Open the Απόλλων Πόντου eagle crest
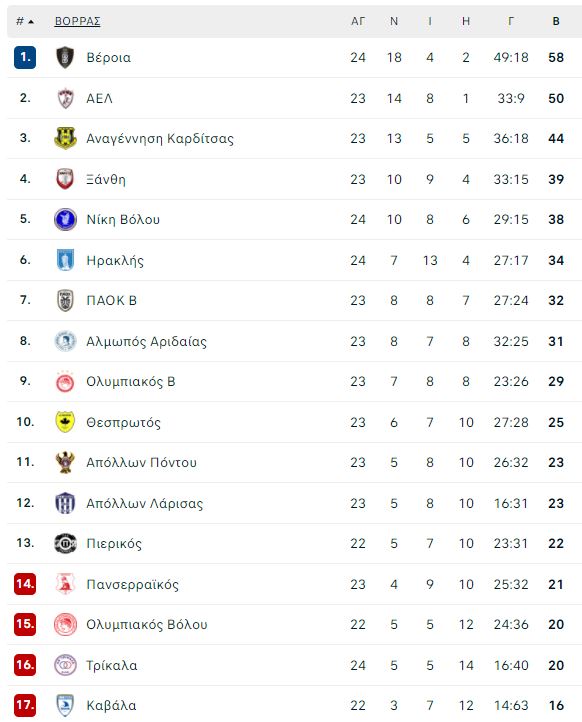Viewport: 582px width, 722px height. pyautogui.click(x=65, y=462)
